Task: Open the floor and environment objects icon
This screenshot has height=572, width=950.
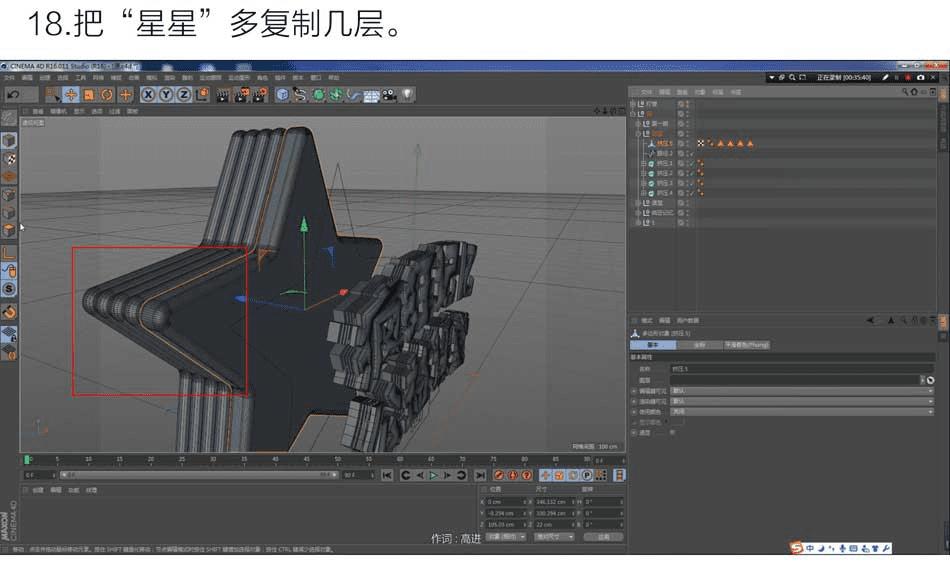Action: pos(371,95)
